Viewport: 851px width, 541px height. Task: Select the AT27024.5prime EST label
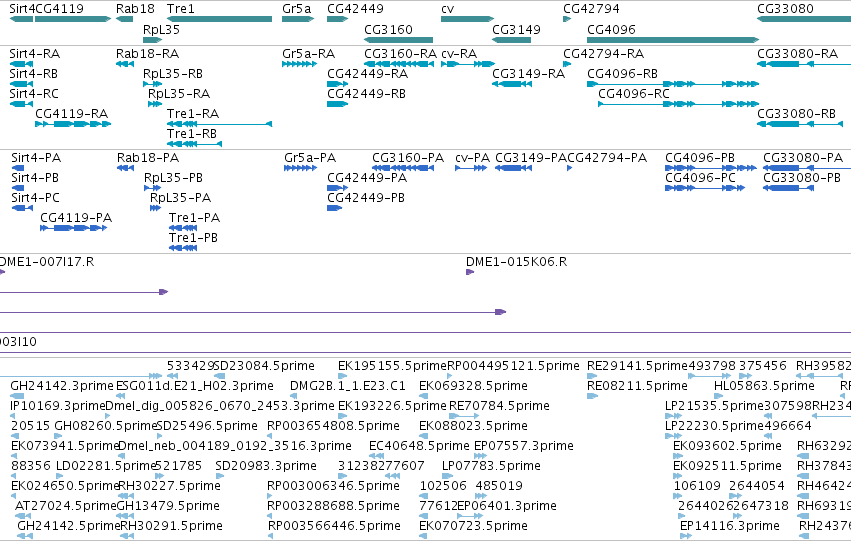(x=66, y=506)
